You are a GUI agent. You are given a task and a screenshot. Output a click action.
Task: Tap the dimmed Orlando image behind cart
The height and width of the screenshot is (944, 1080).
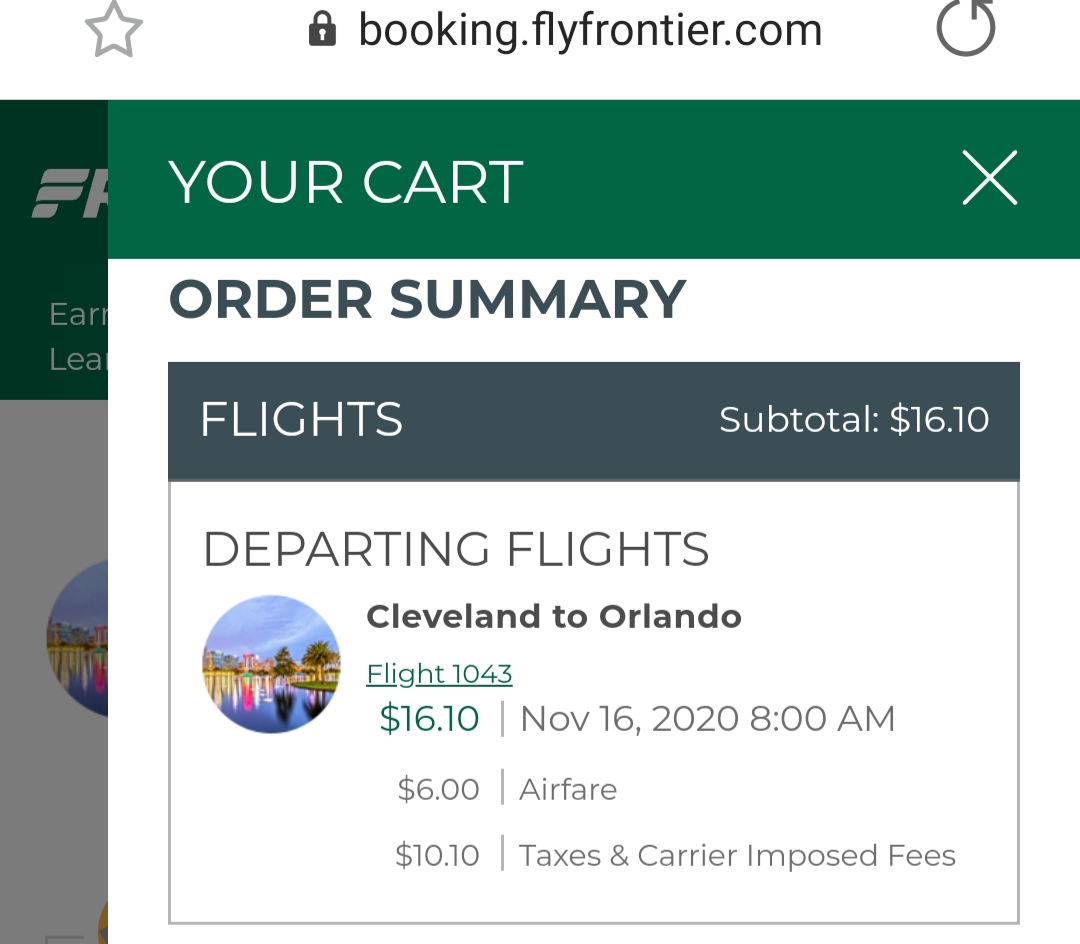(77, 638)
